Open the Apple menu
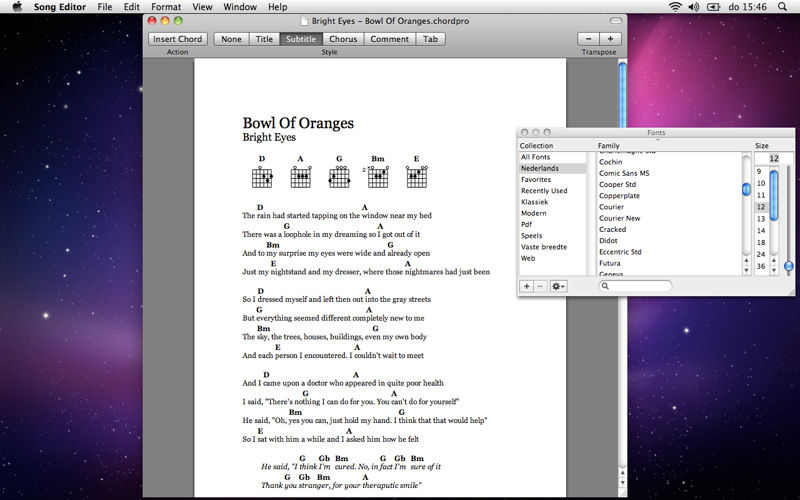 [17, 7]
